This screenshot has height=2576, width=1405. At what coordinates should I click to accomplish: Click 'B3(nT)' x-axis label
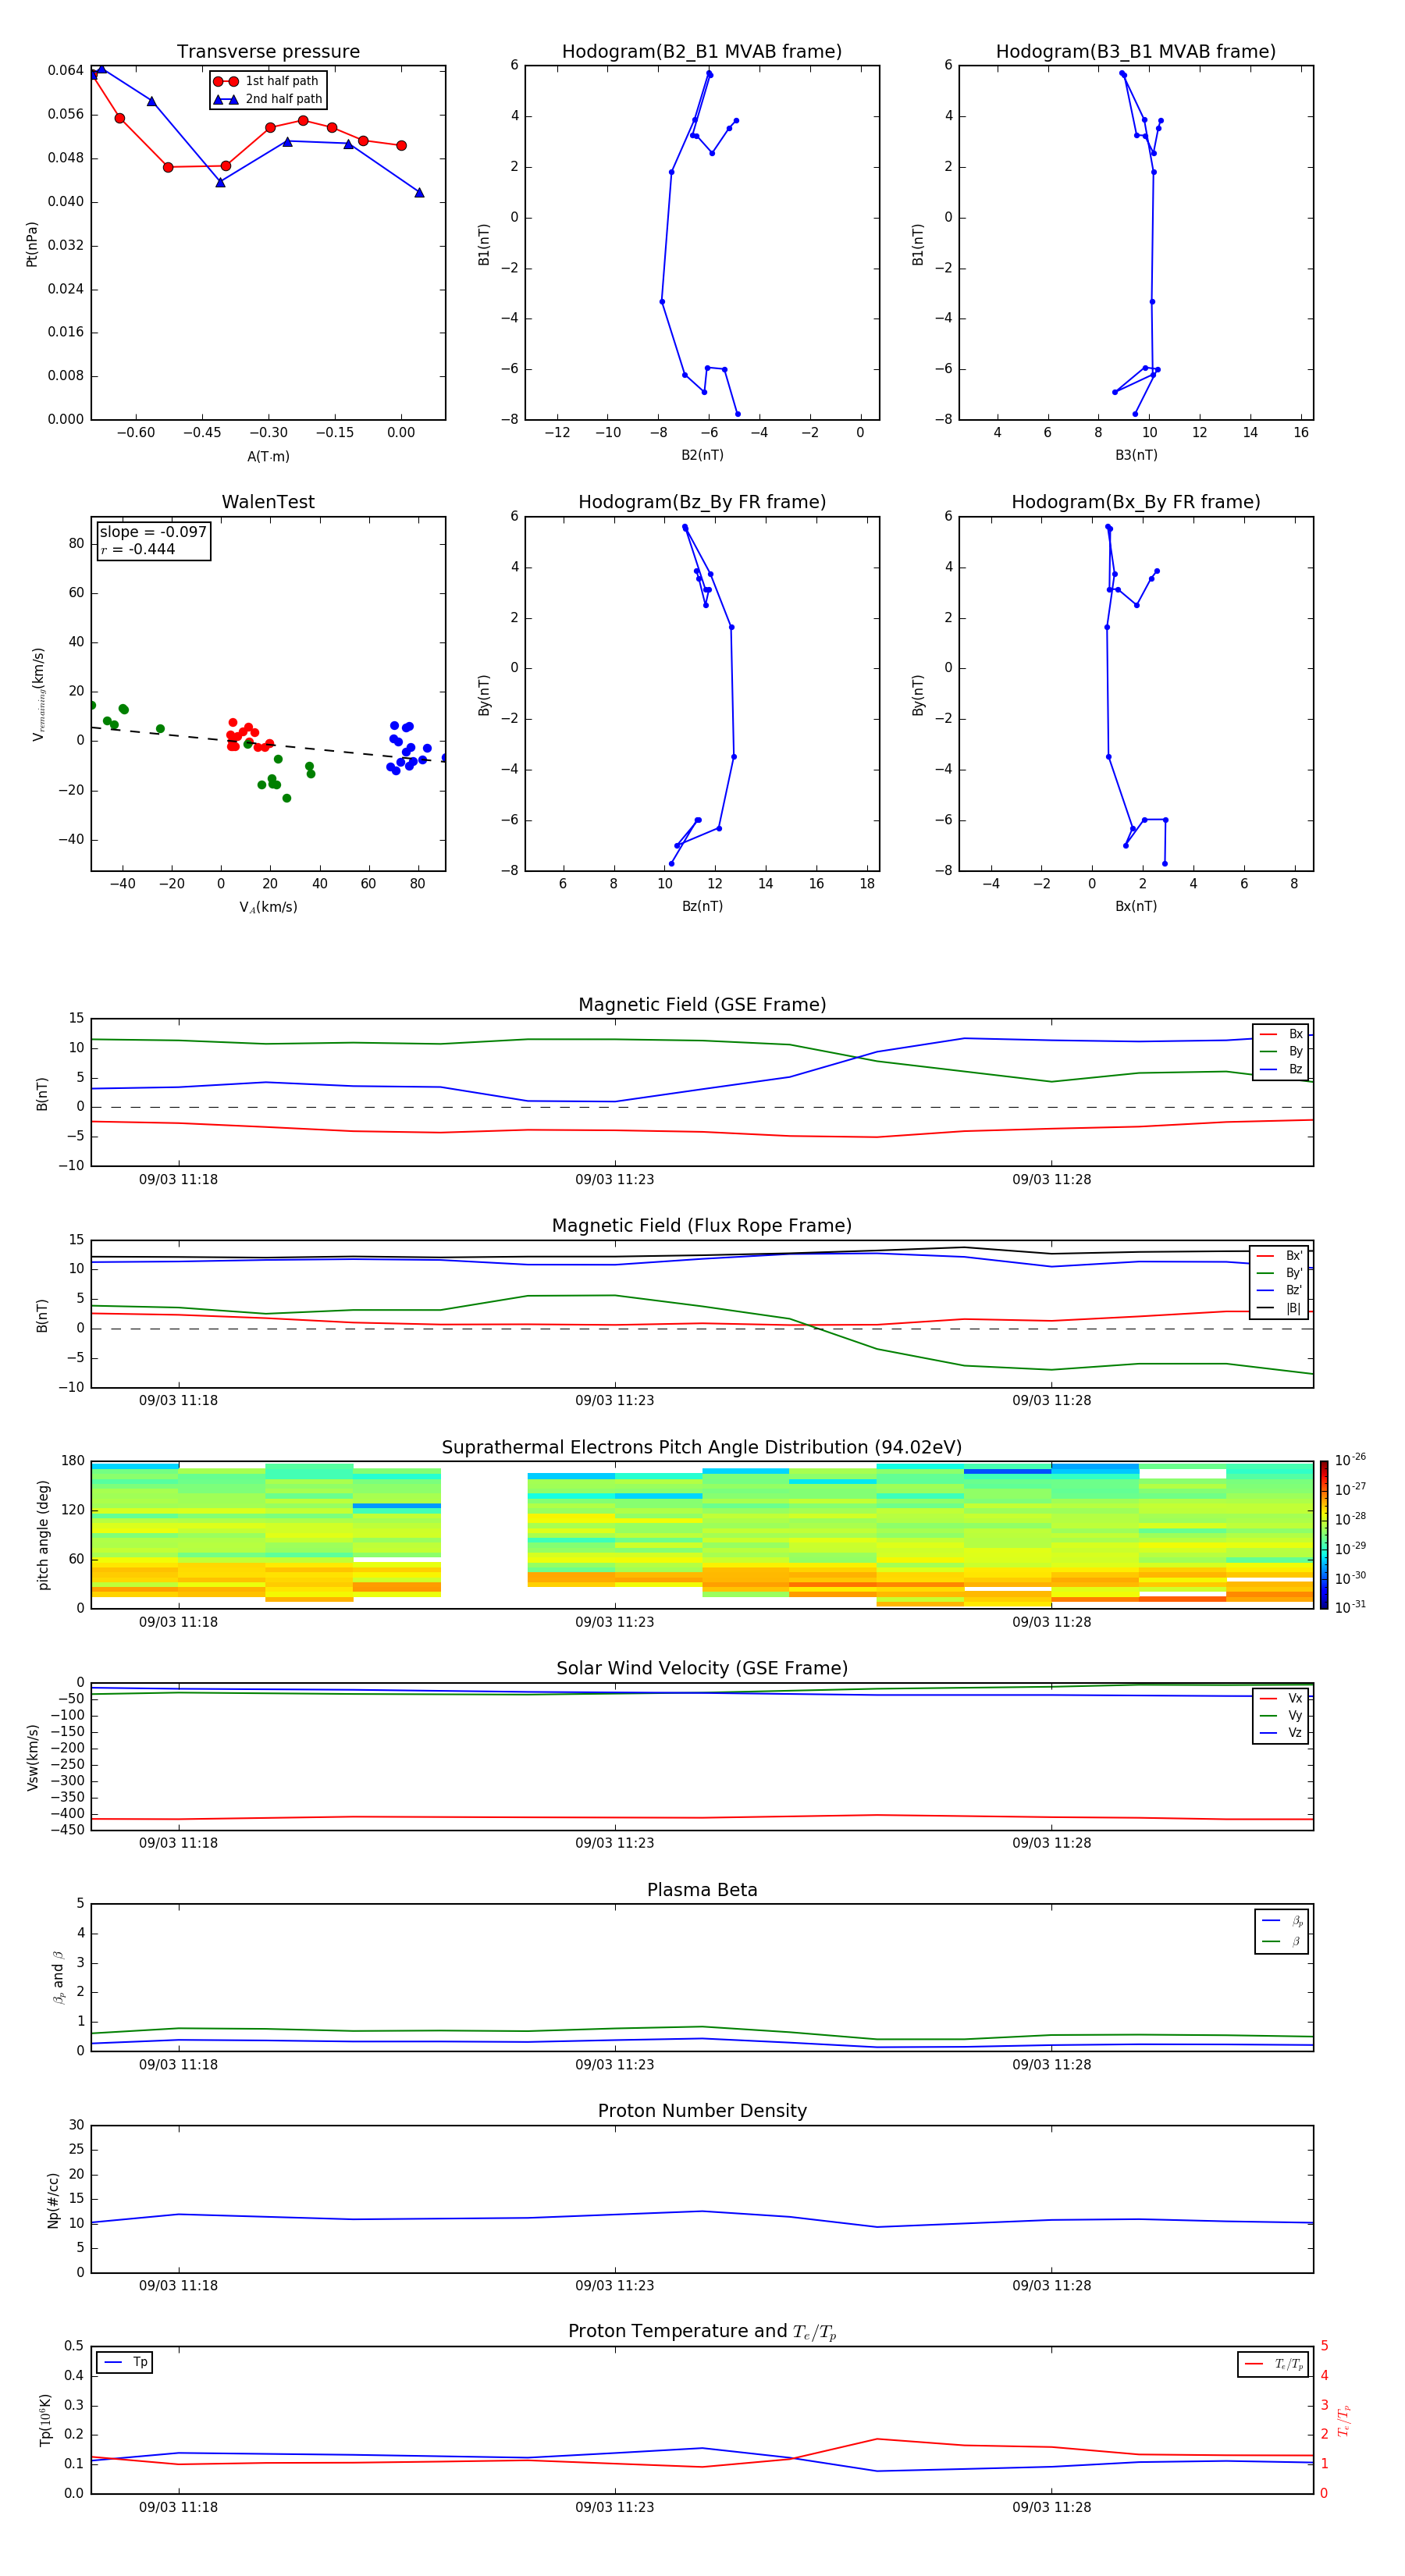tap(1136, 455)
